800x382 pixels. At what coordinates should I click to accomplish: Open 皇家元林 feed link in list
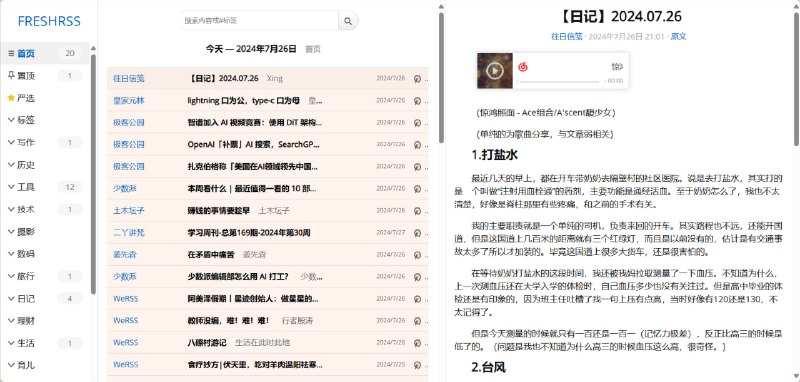pos(129,101)
